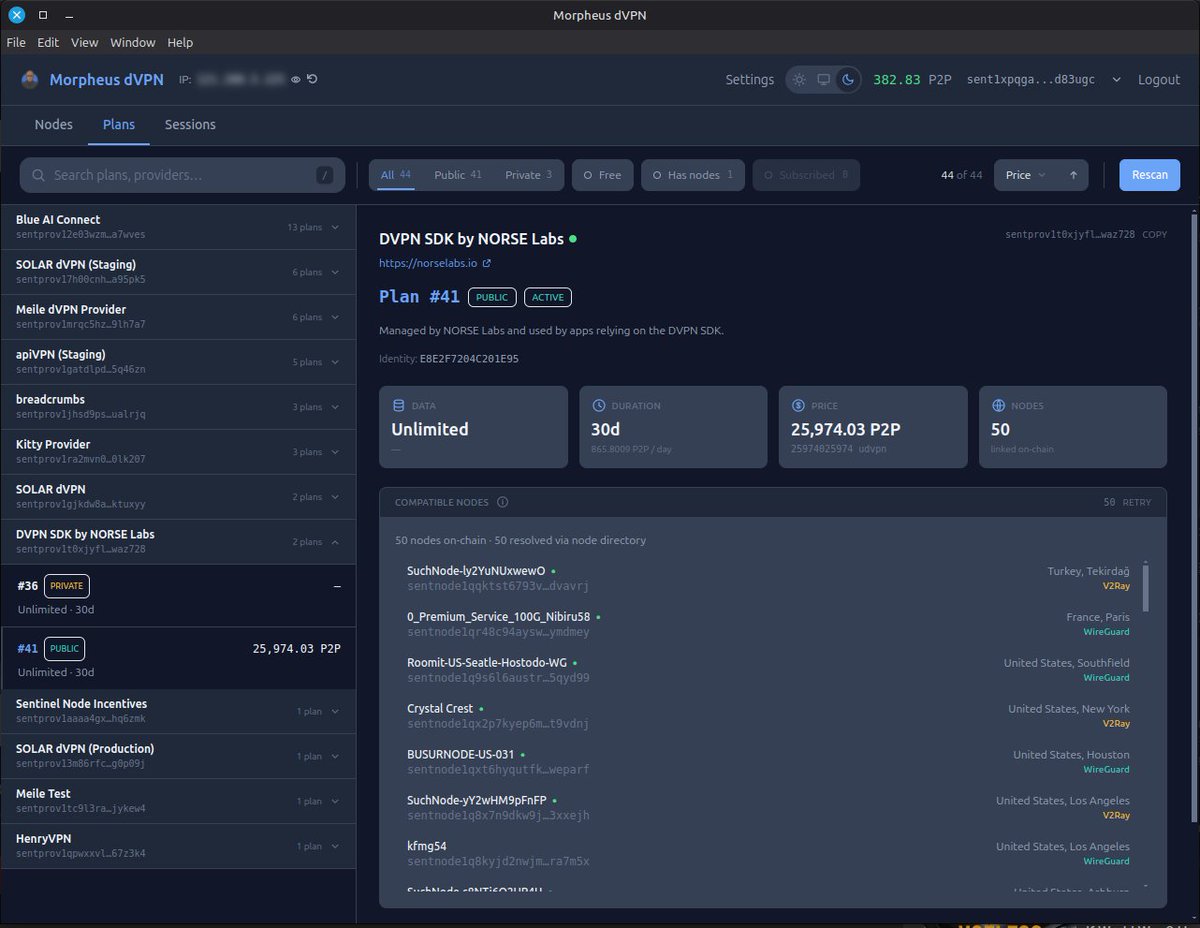Focus the Search plans, providers field
Screen dimensions: 1200x928
183,175
